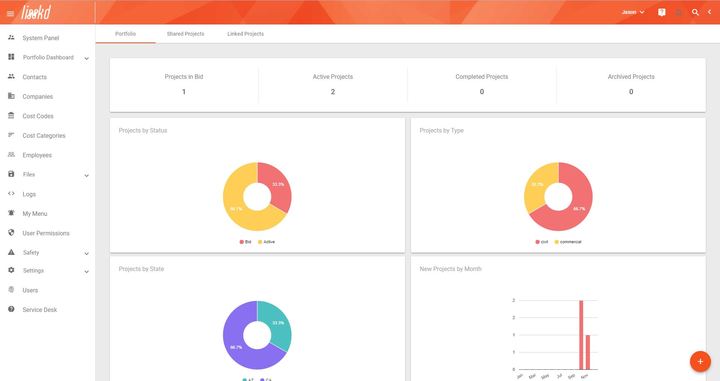The height and width of the screenshot is (381, 720).
Task: Click the red civil slice in Projects by Type
Action: tap(579, 209)
